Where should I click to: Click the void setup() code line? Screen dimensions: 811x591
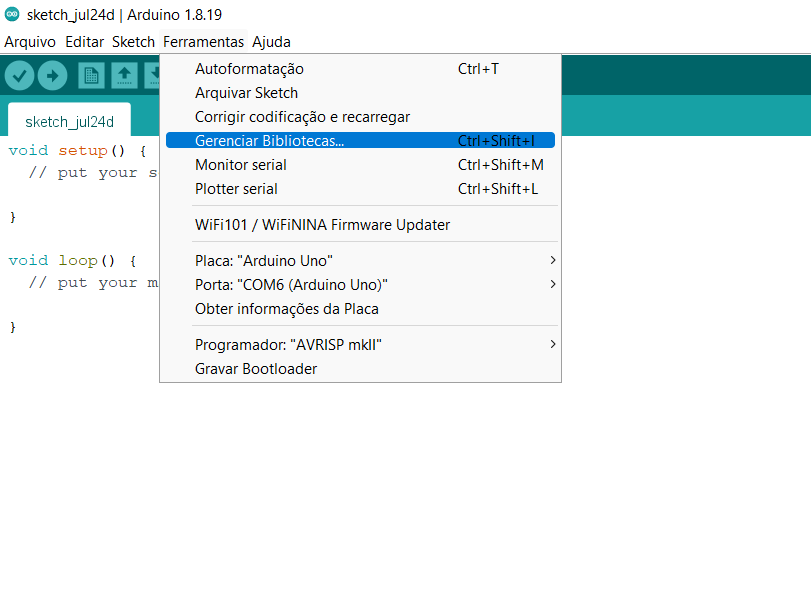point(78,150)
